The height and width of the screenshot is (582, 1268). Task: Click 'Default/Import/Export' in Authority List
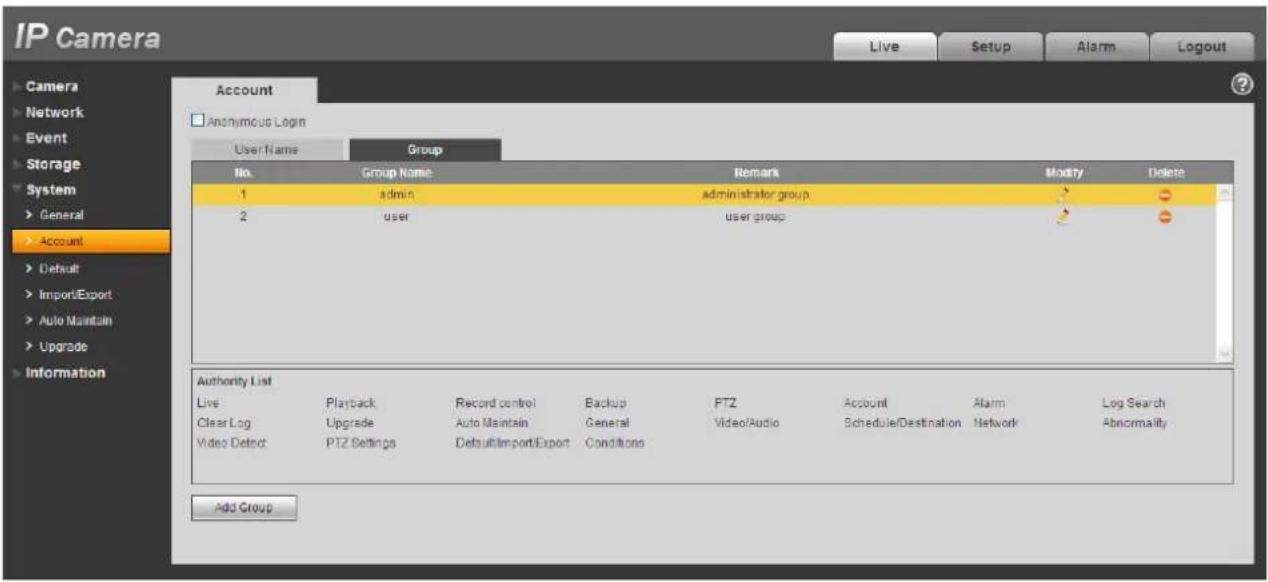click(512, 442)
